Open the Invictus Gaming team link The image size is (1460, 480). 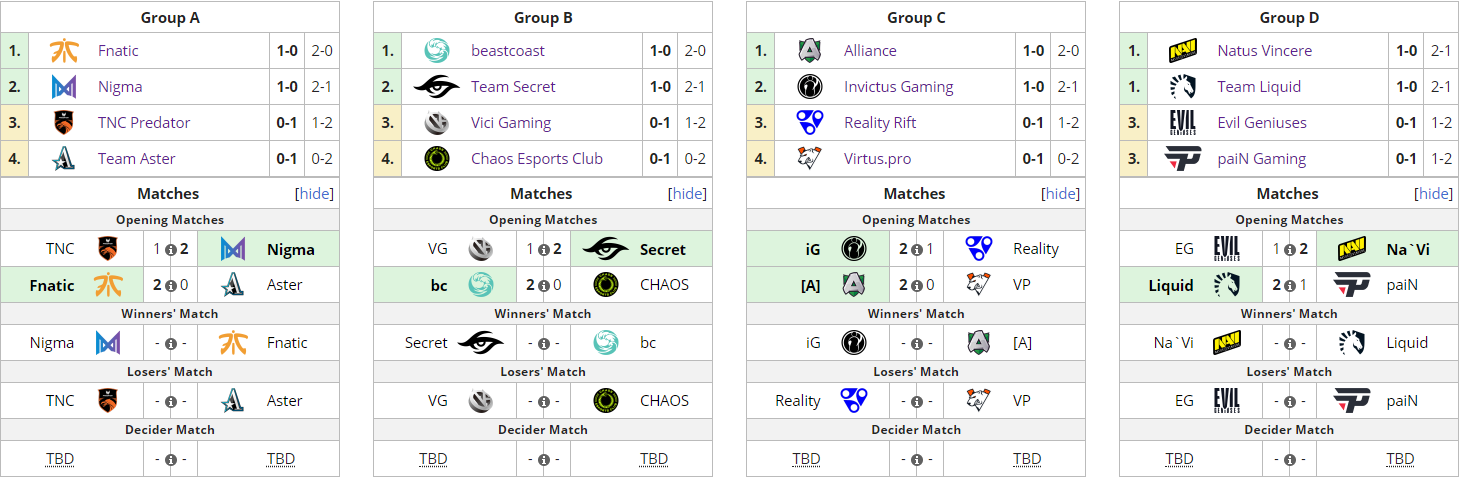pyautogui.click(x=899, y=87)
